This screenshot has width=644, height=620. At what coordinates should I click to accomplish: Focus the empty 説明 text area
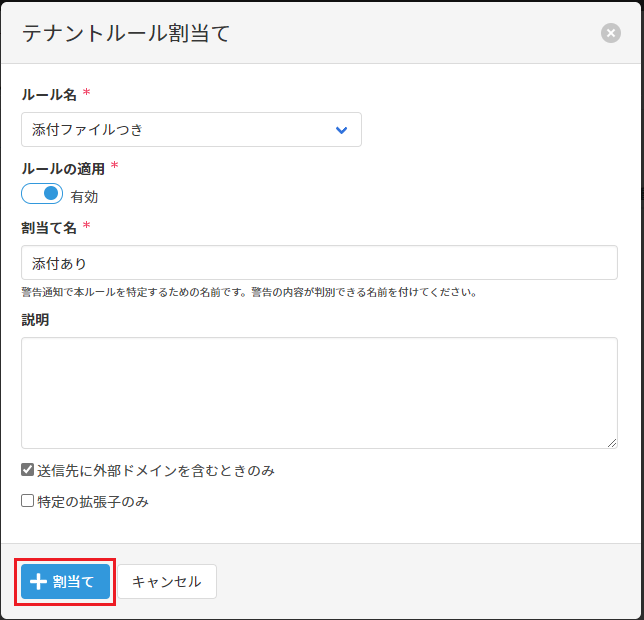[x=318, y=392]
